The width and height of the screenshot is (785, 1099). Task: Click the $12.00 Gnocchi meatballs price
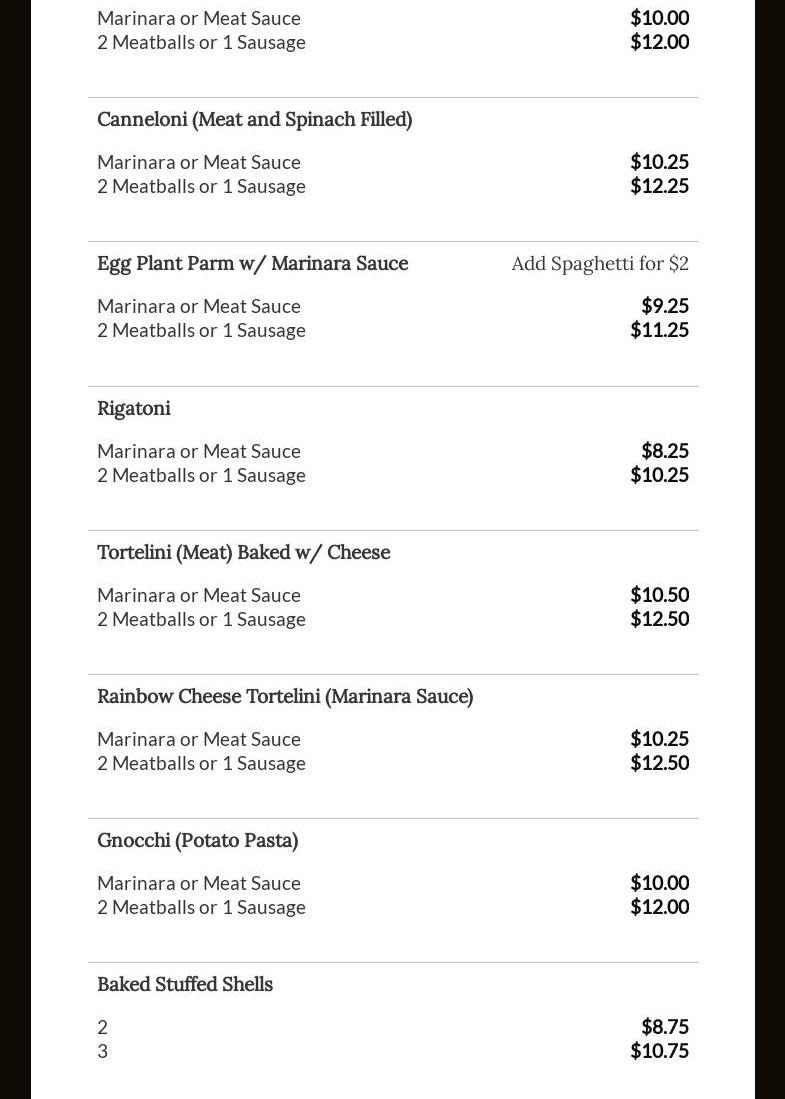[659, 907]
